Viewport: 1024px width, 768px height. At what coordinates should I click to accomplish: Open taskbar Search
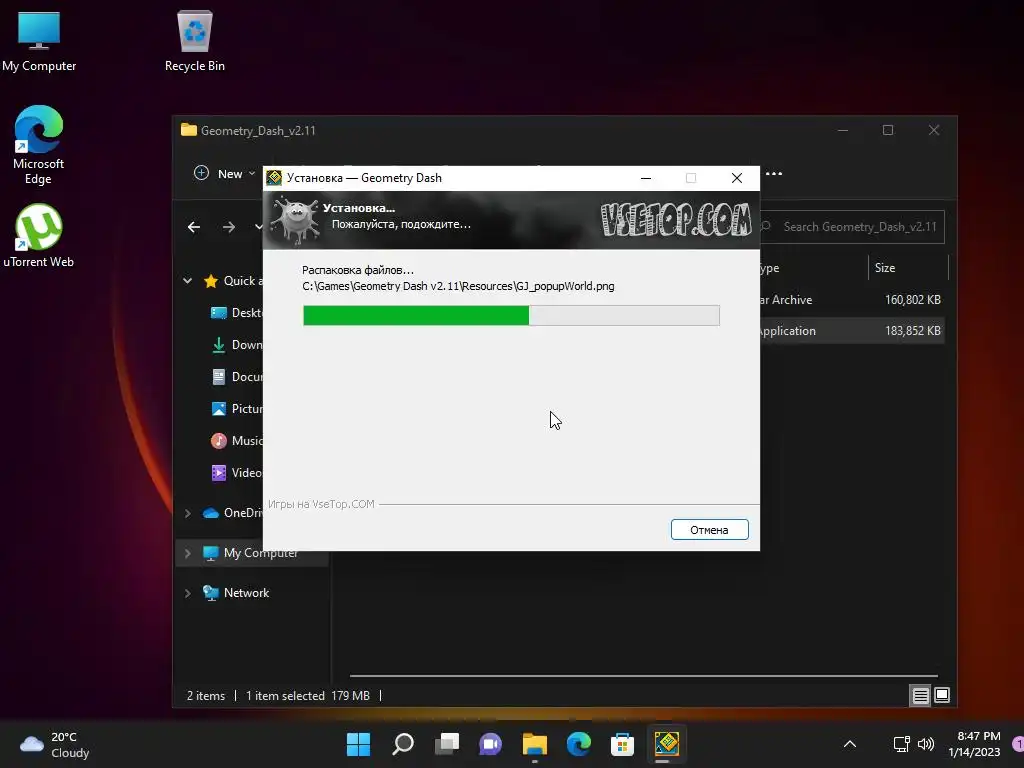[x=403, y=744]
